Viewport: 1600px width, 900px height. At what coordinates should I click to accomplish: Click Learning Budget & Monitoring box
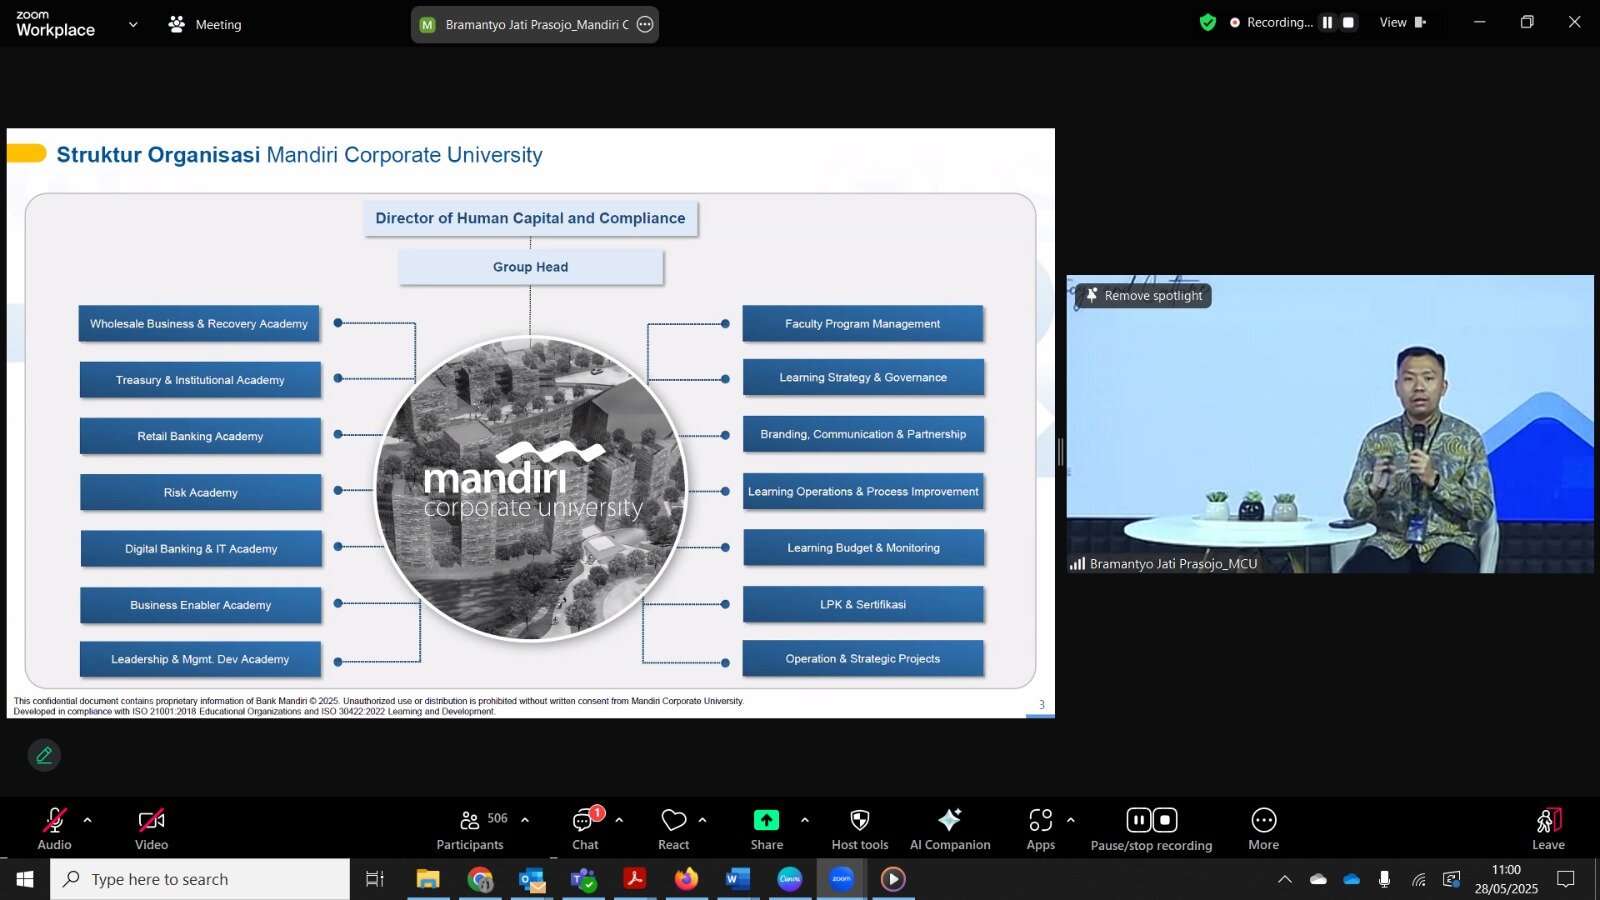(x=863, y=548)
